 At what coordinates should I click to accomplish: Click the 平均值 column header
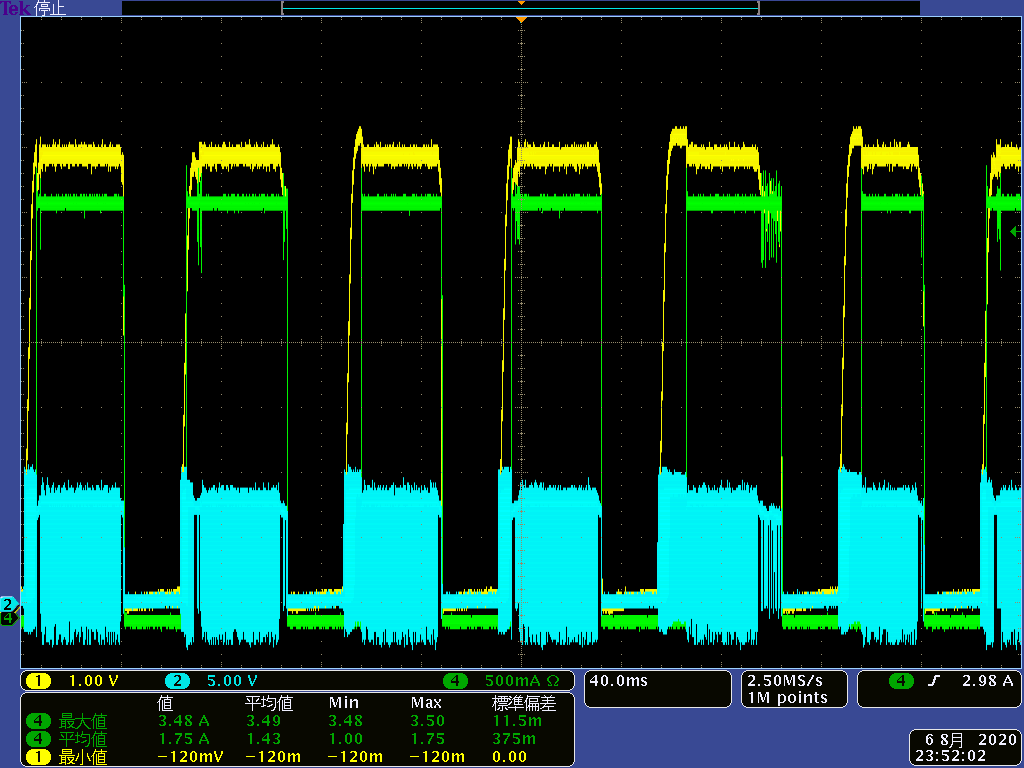point(268,703)
